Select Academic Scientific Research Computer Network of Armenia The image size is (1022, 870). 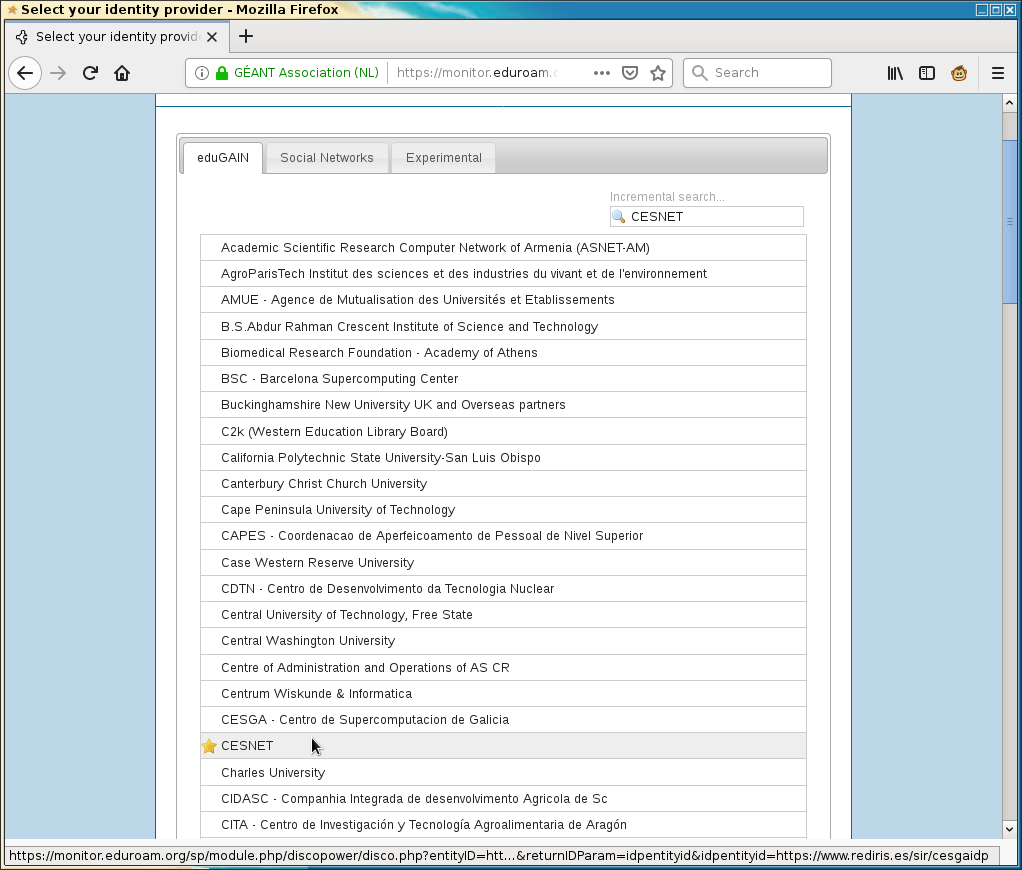(x=503, y=248)
